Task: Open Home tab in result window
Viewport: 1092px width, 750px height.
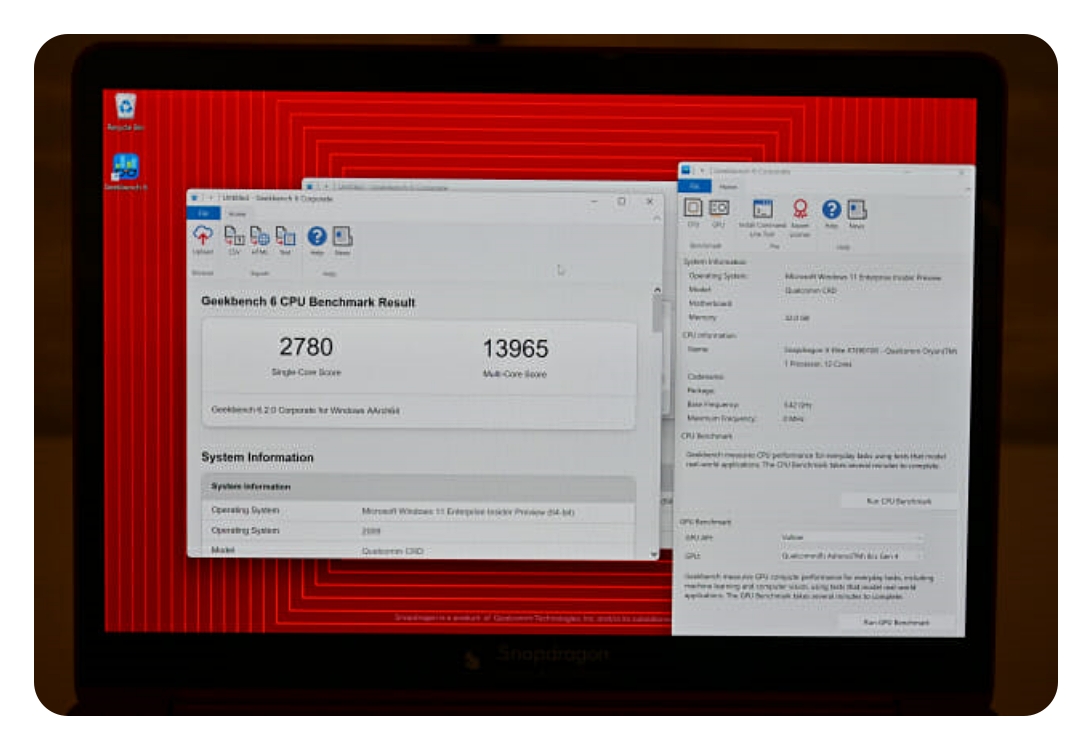Action: coord(237,214)
